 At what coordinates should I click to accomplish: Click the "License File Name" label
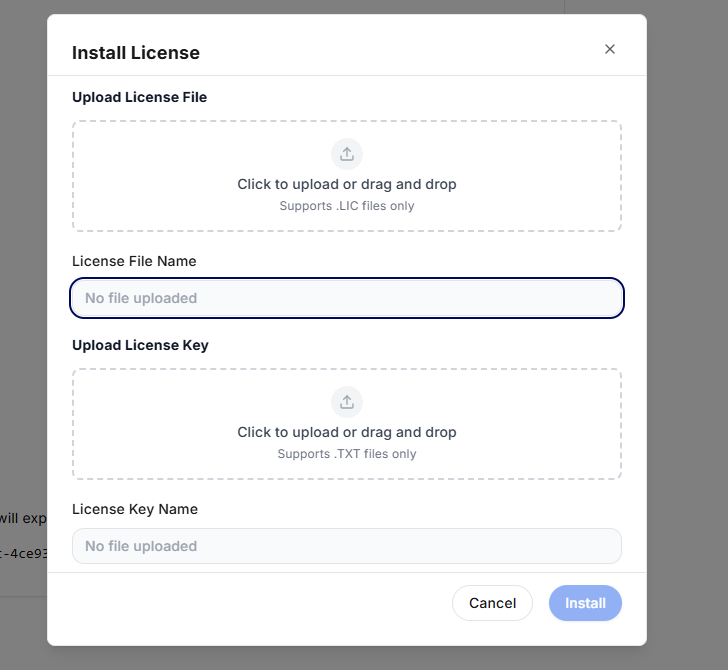[134, 261]
